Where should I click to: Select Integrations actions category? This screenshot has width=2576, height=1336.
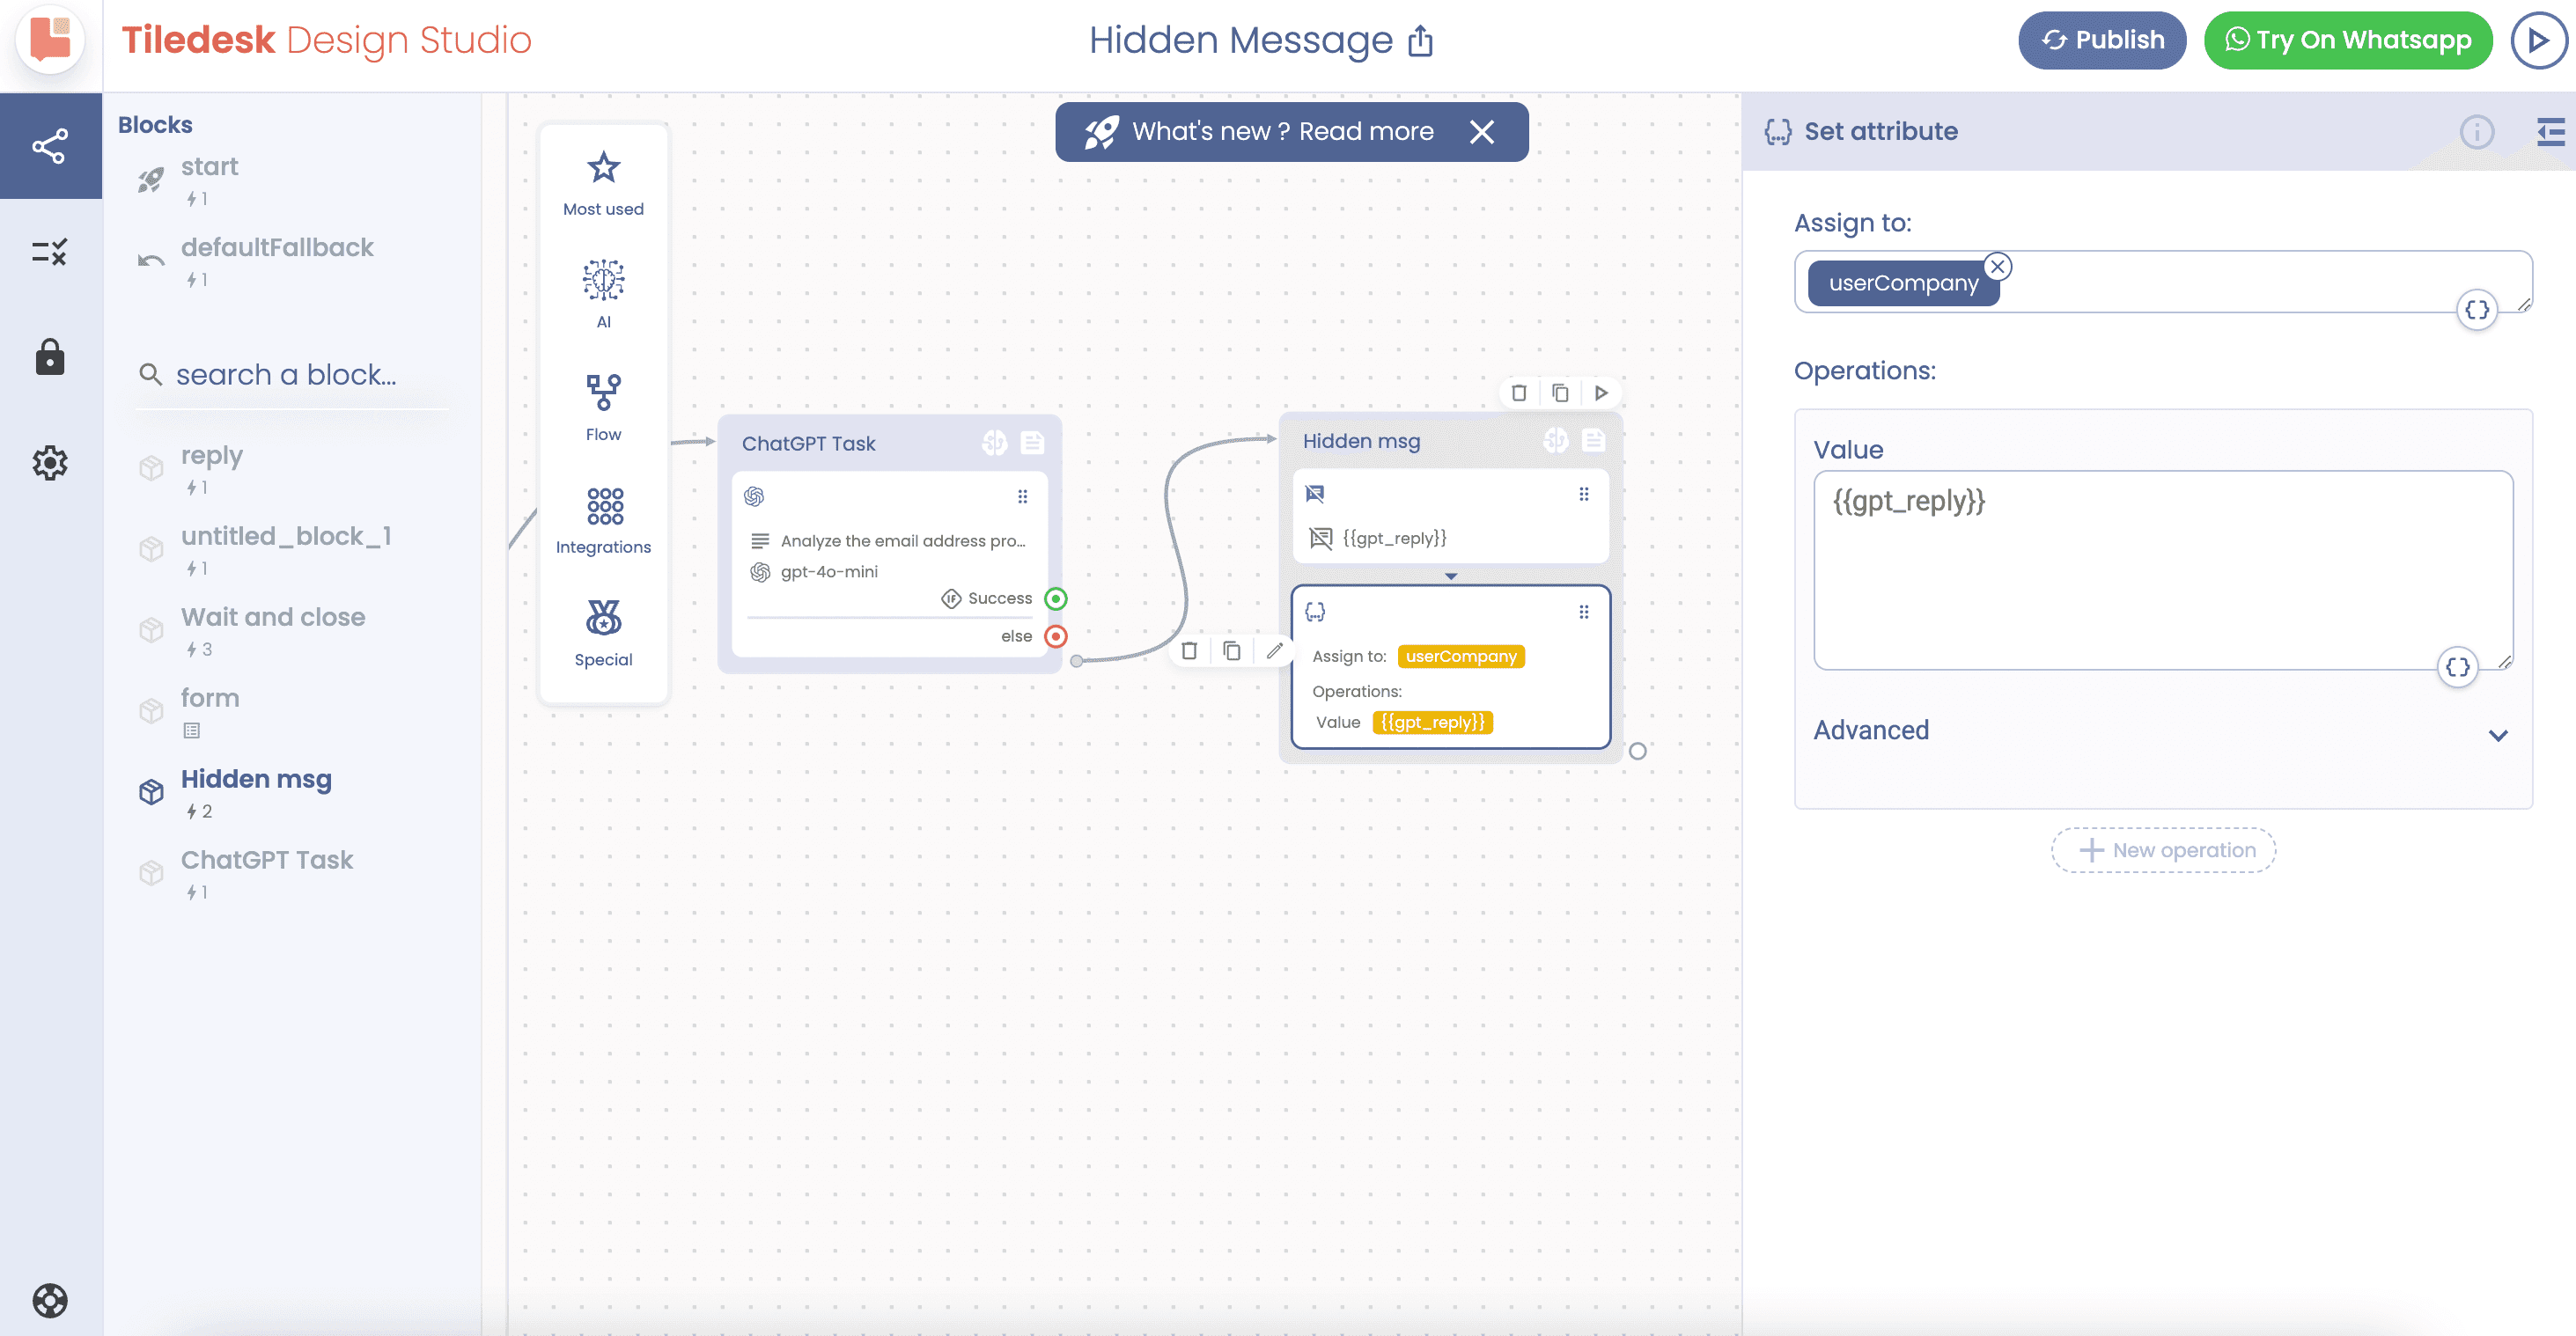603,520
